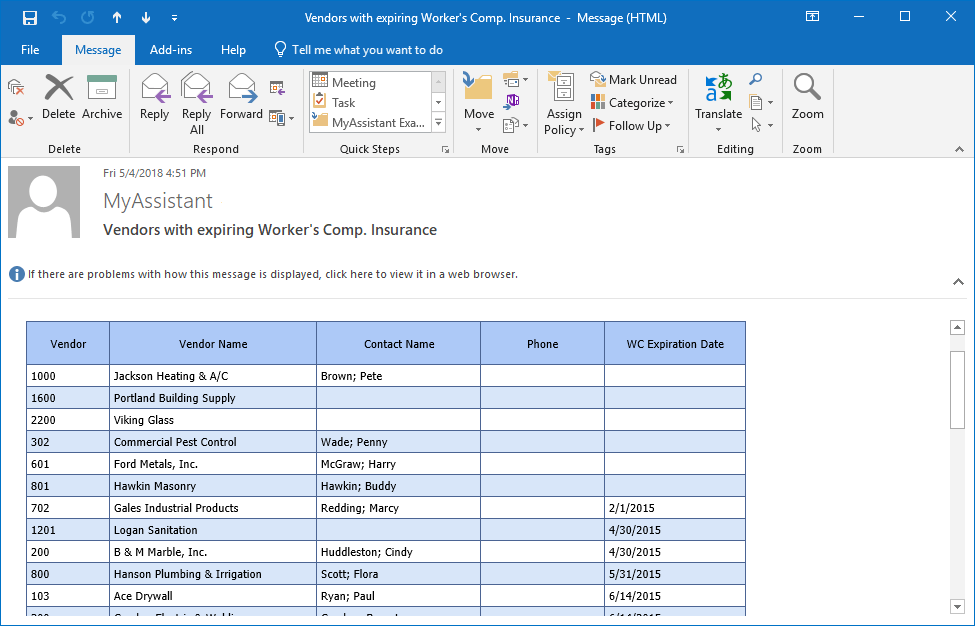
Task: Open the Quick Steps dialog launcher
Action: click(445, 150)
